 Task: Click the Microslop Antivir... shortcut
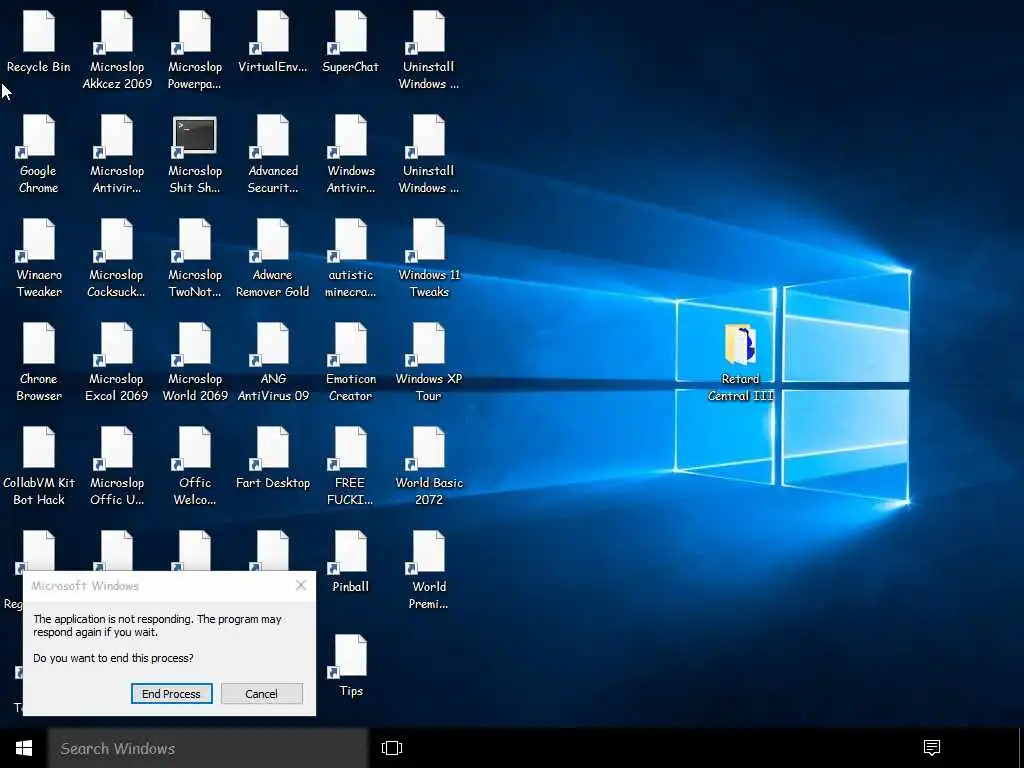point(117,154)
